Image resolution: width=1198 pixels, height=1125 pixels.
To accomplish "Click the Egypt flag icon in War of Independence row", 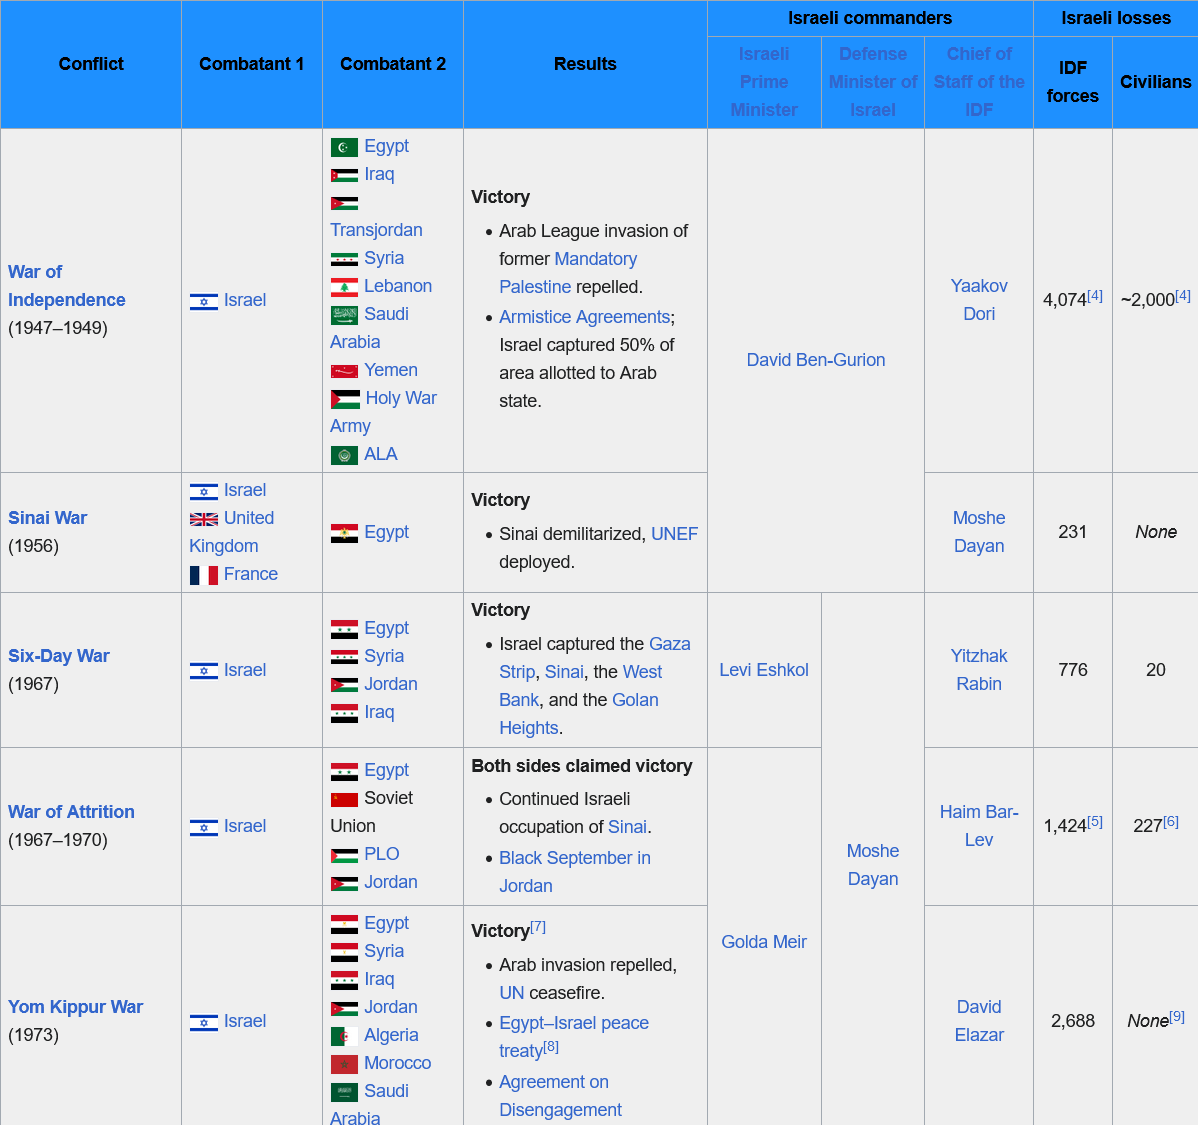I will pyautogui.click(x=344, y=148).
